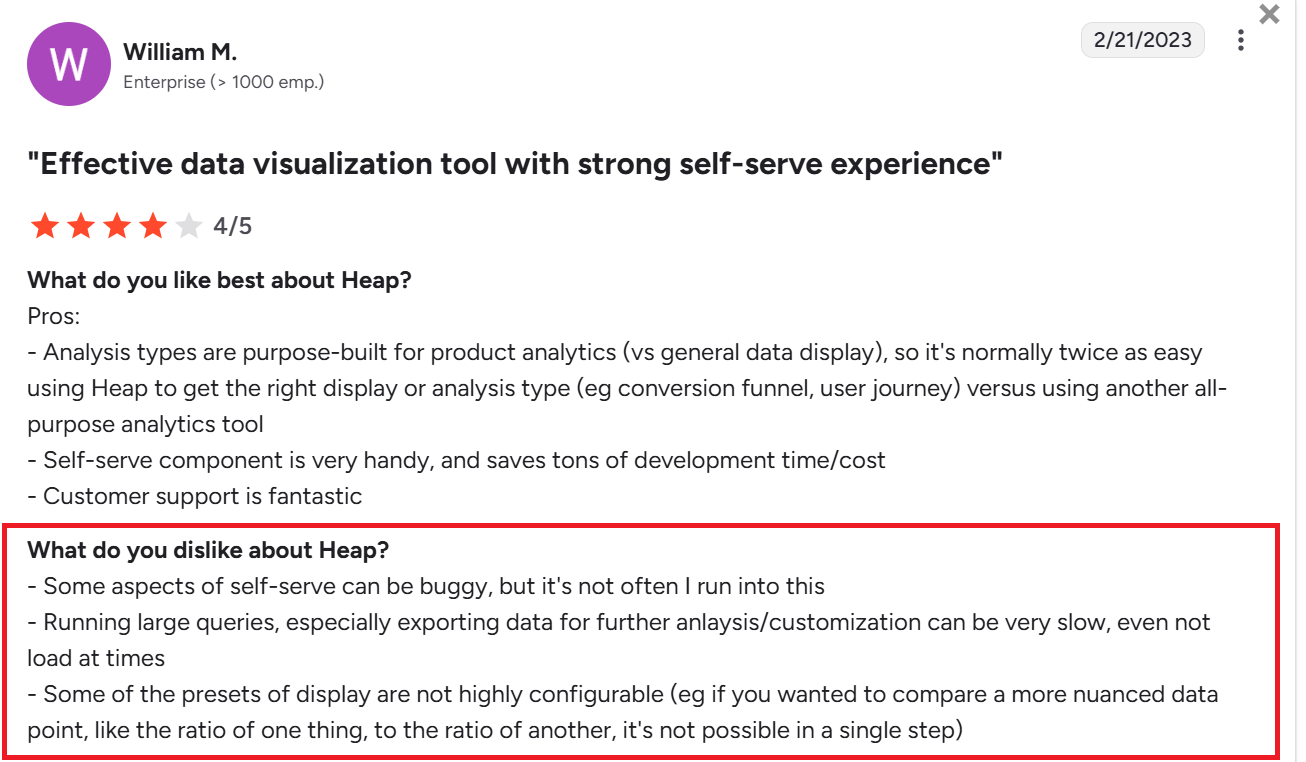The width and height of the screenshot is (1306, 762).
Task: Click the second rating star
Action: [80, 226]
